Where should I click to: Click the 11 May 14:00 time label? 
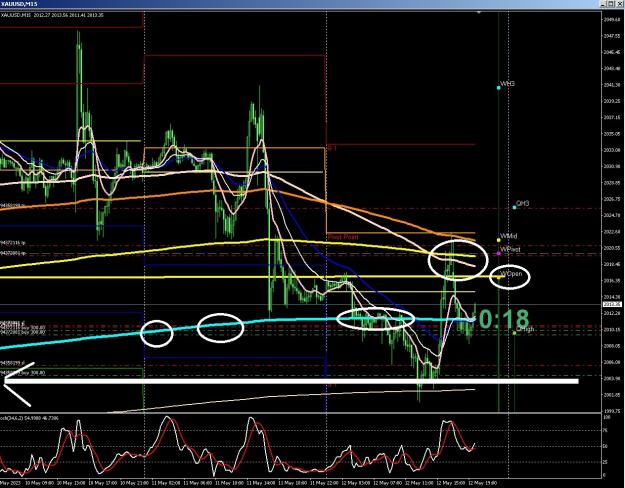(x=261, y=482)
